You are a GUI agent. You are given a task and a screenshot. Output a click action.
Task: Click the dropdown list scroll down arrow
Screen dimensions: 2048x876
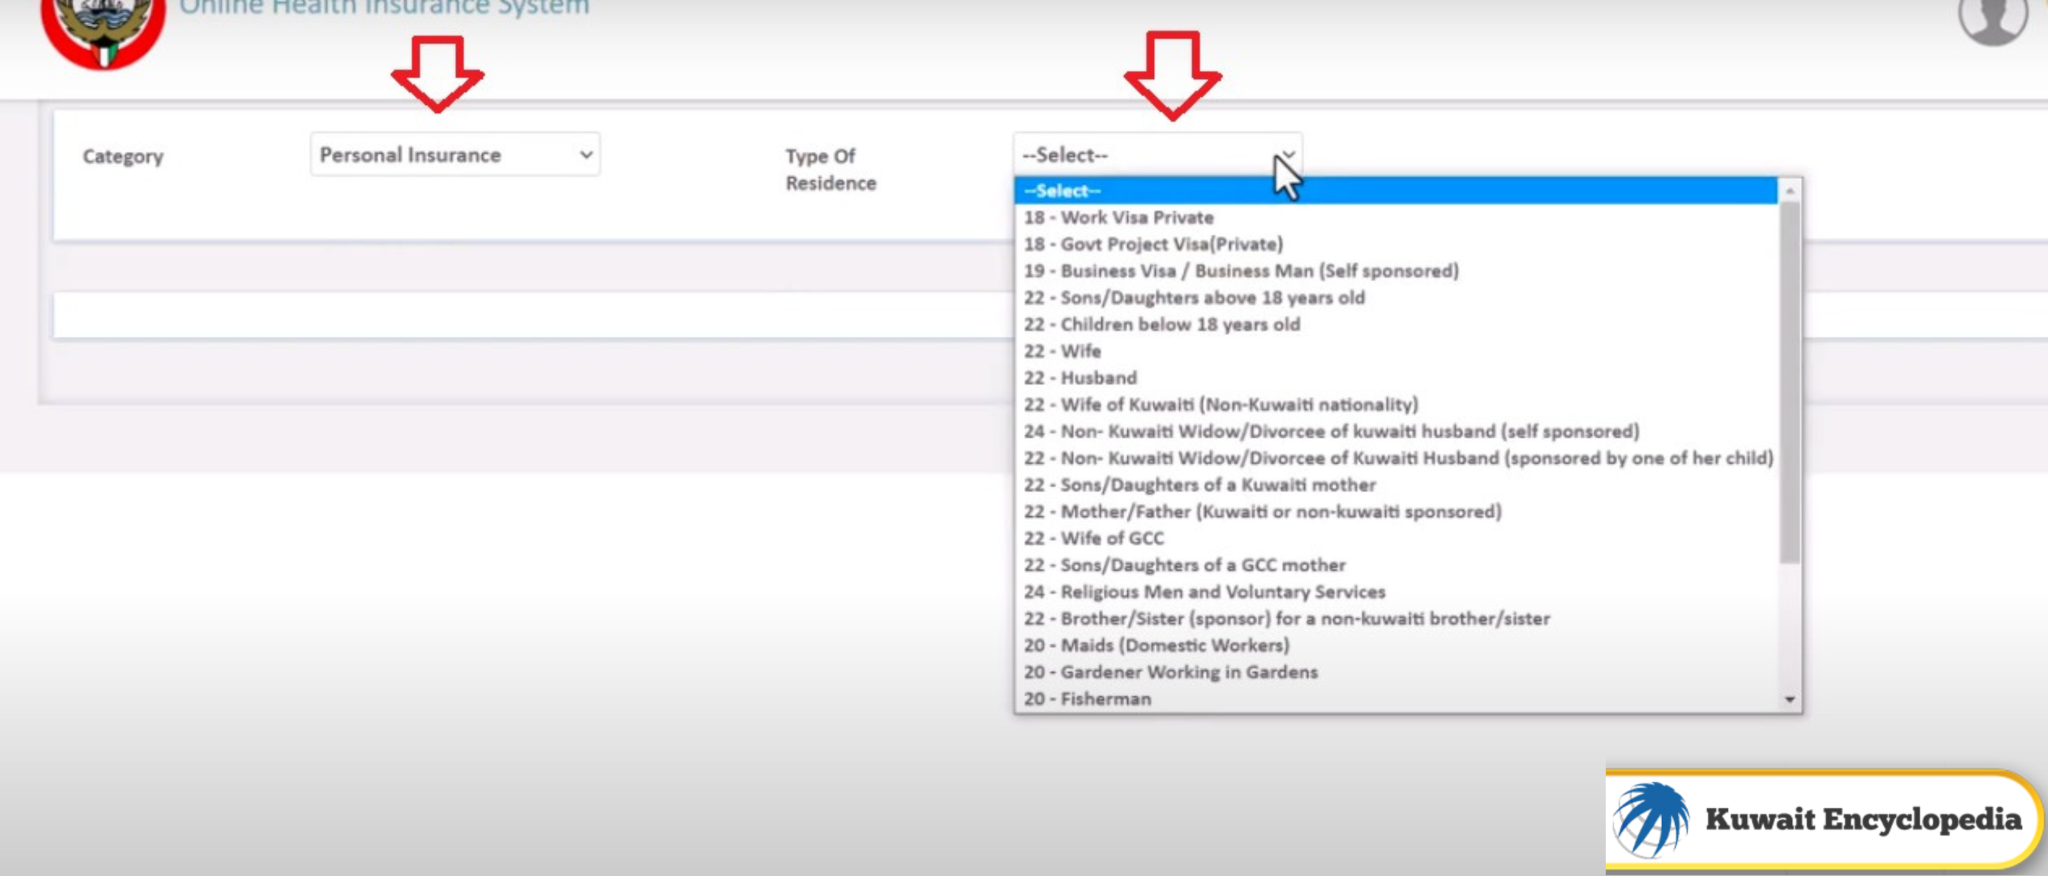pos(1790,700)
